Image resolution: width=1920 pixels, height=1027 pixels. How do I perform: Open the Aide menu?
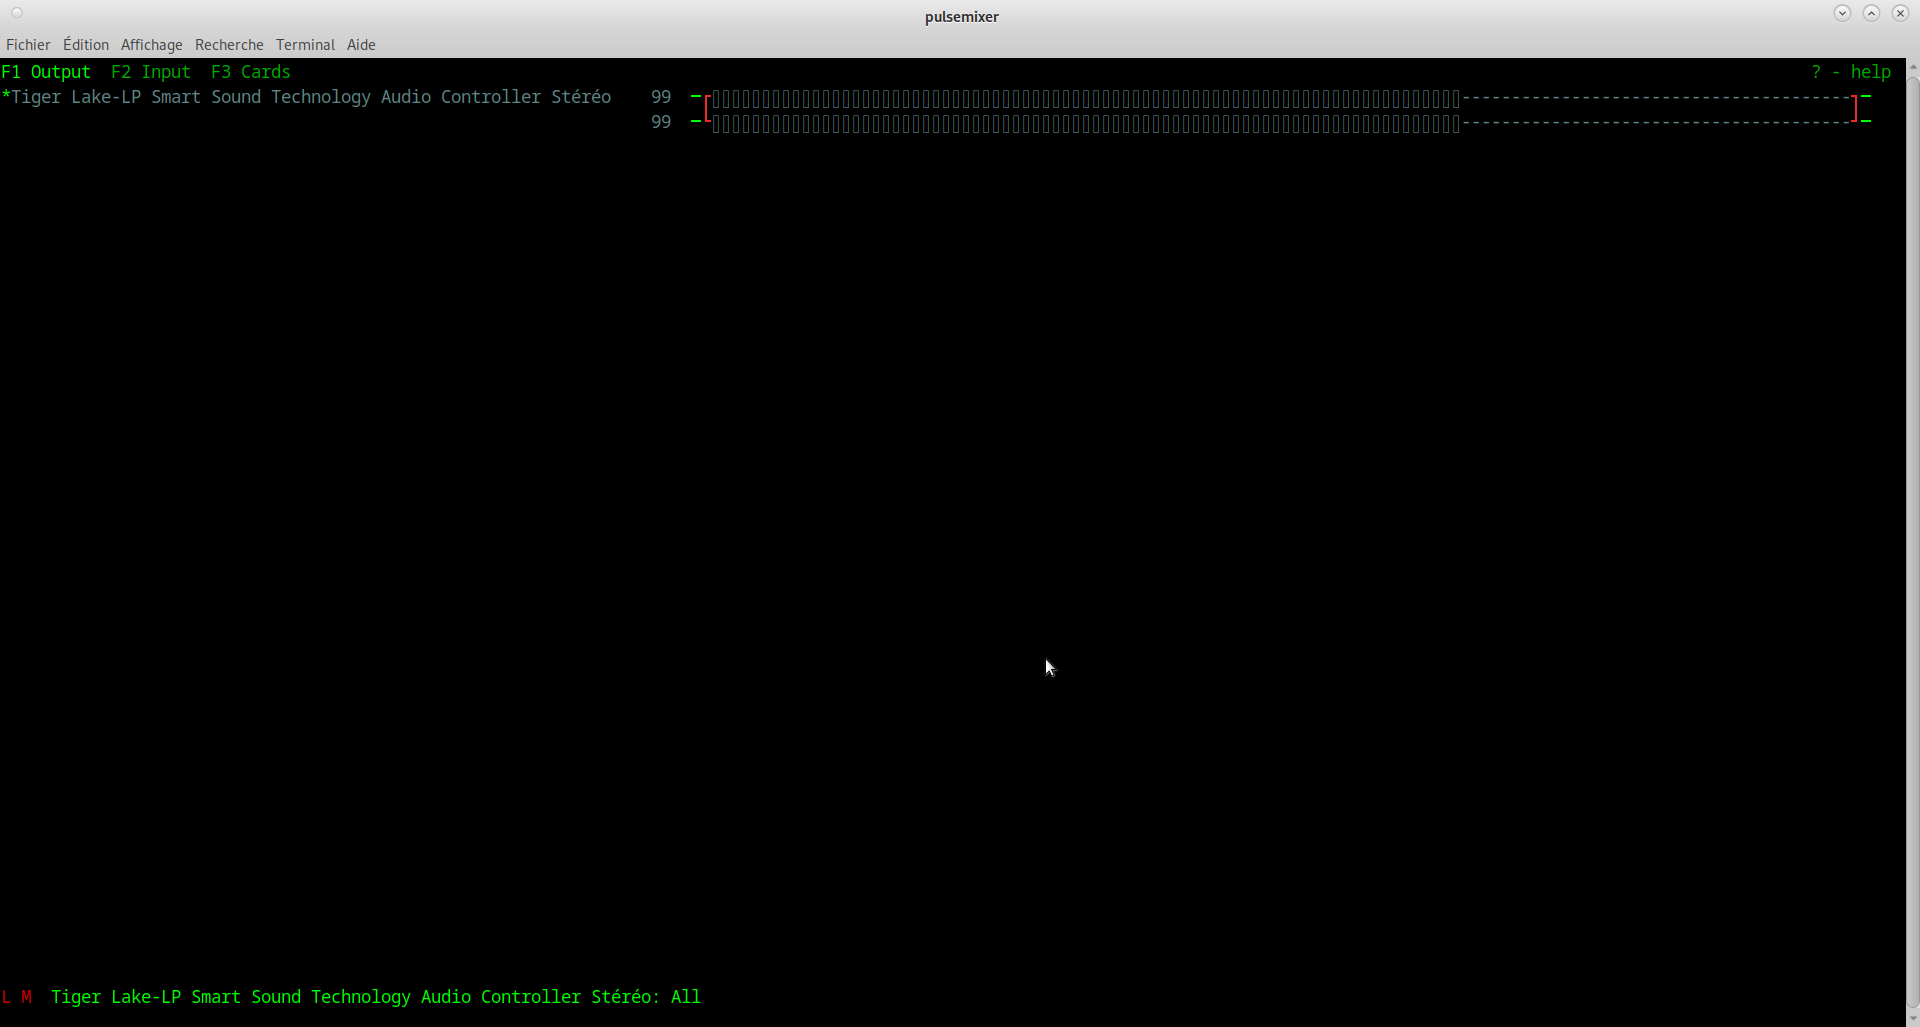tap(361, 45)
